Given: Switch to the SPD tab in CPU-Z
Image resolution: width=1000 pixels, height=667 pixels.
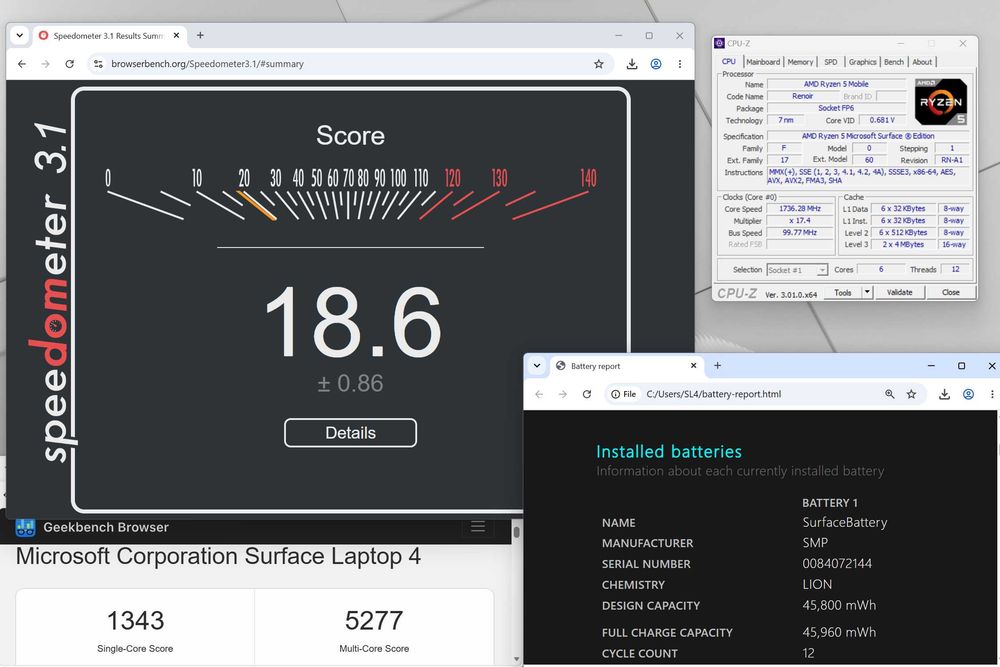Looking at the screenshot, I should pos(830,62).
